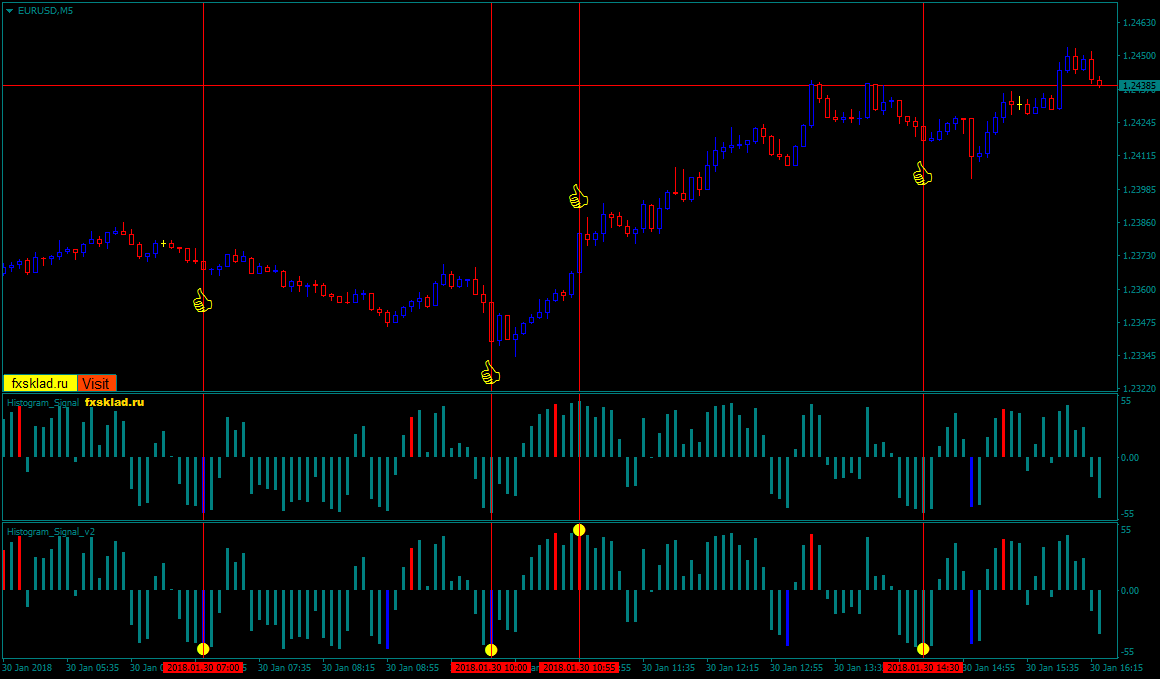Click the 2018.01.30 14:30 time marker
1160x679 pixels.
coord(923,667)
